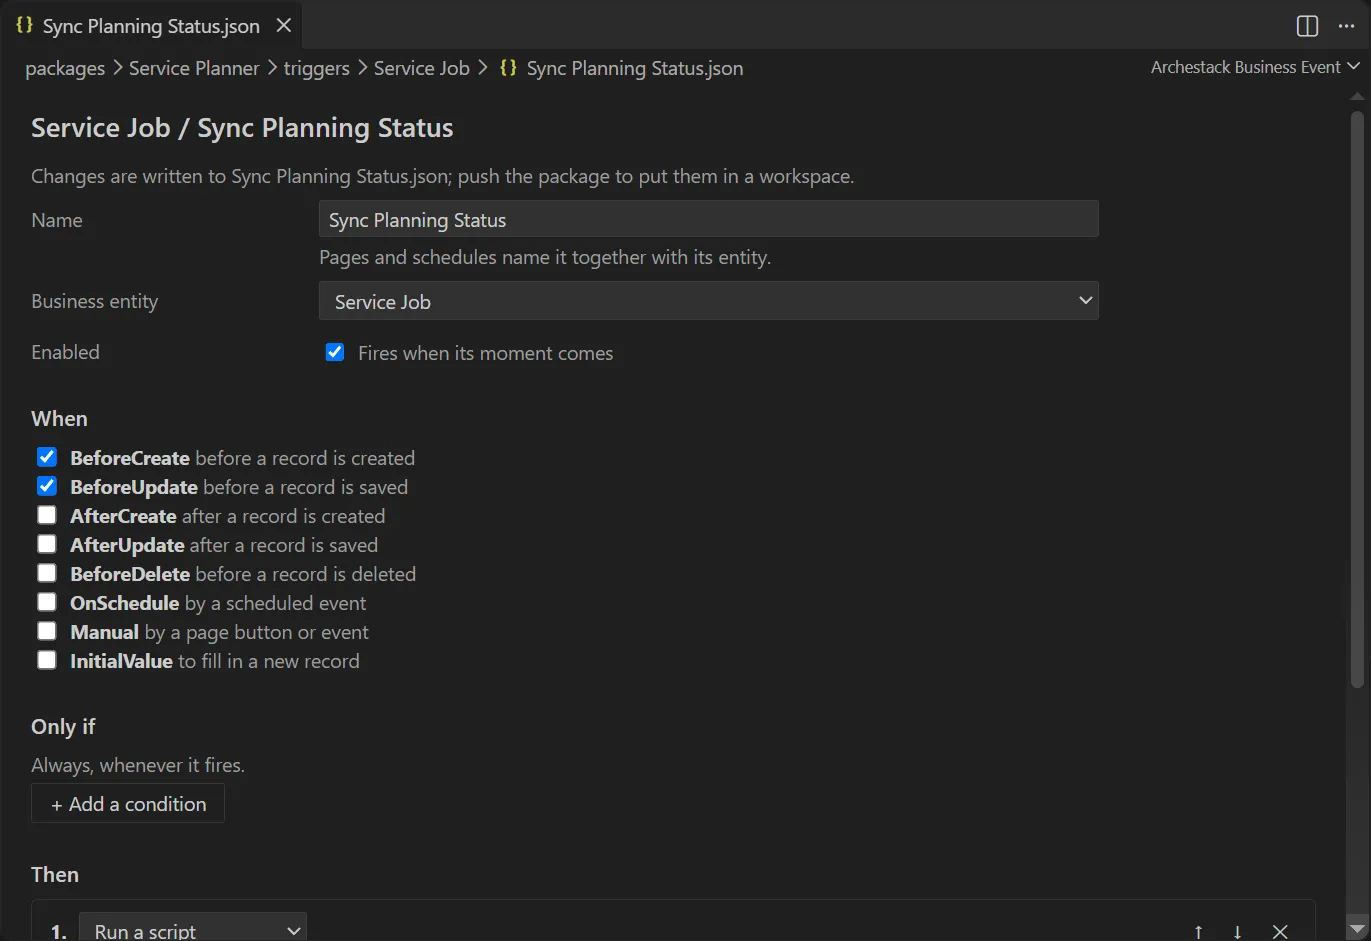Viewport: 1371px width, 941px height.
Task: Click the vertical scrollbar thumb
Action: (x=1357, y=400)
